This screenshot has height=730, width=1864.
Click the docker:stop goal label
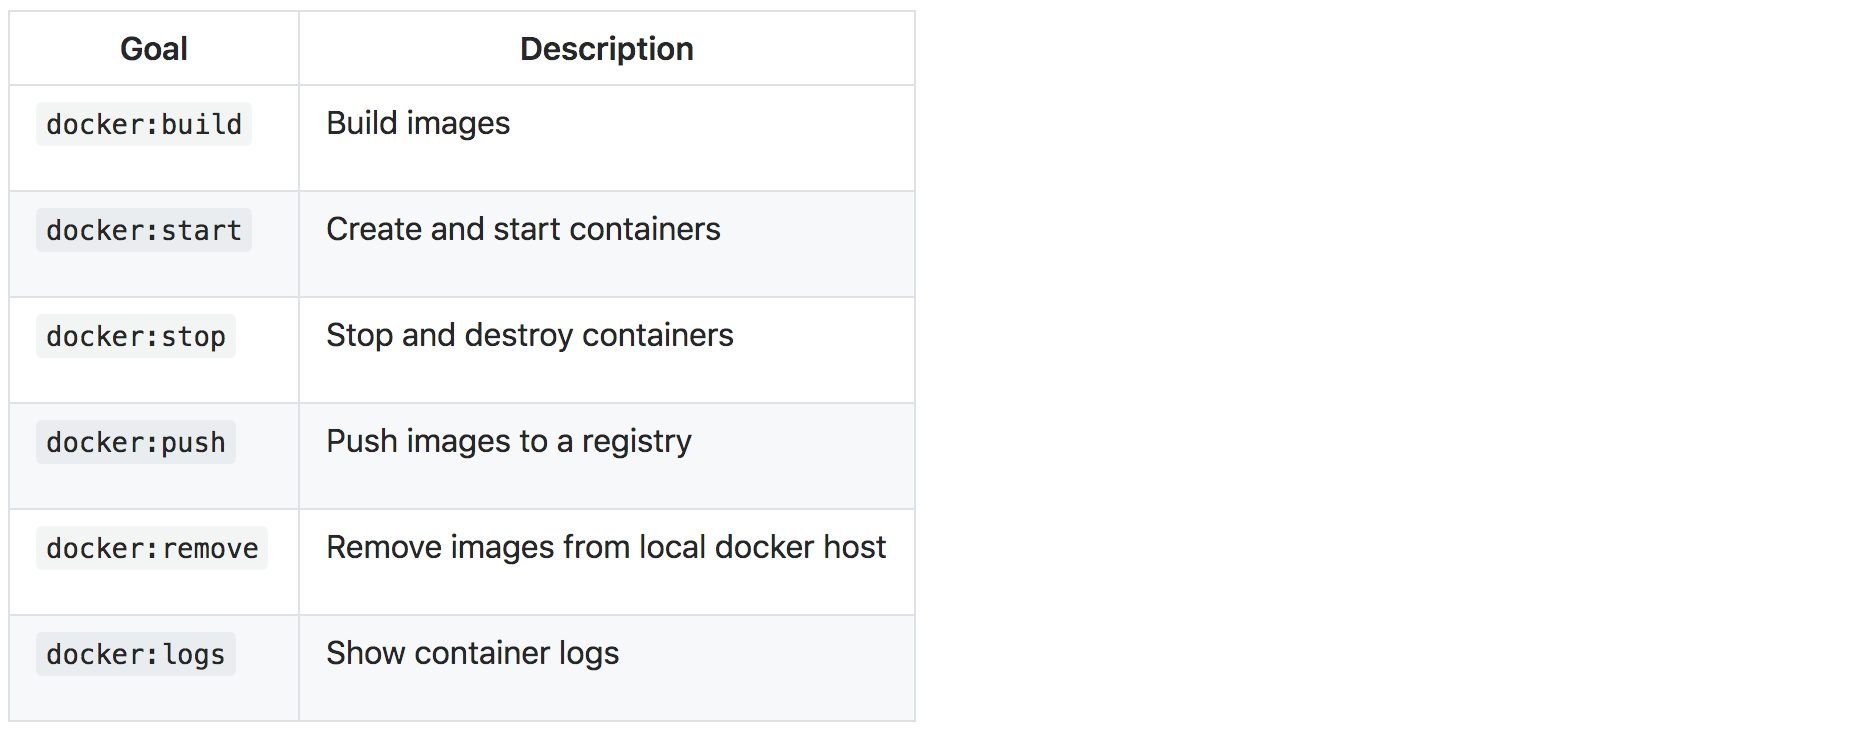pos(136,337)
